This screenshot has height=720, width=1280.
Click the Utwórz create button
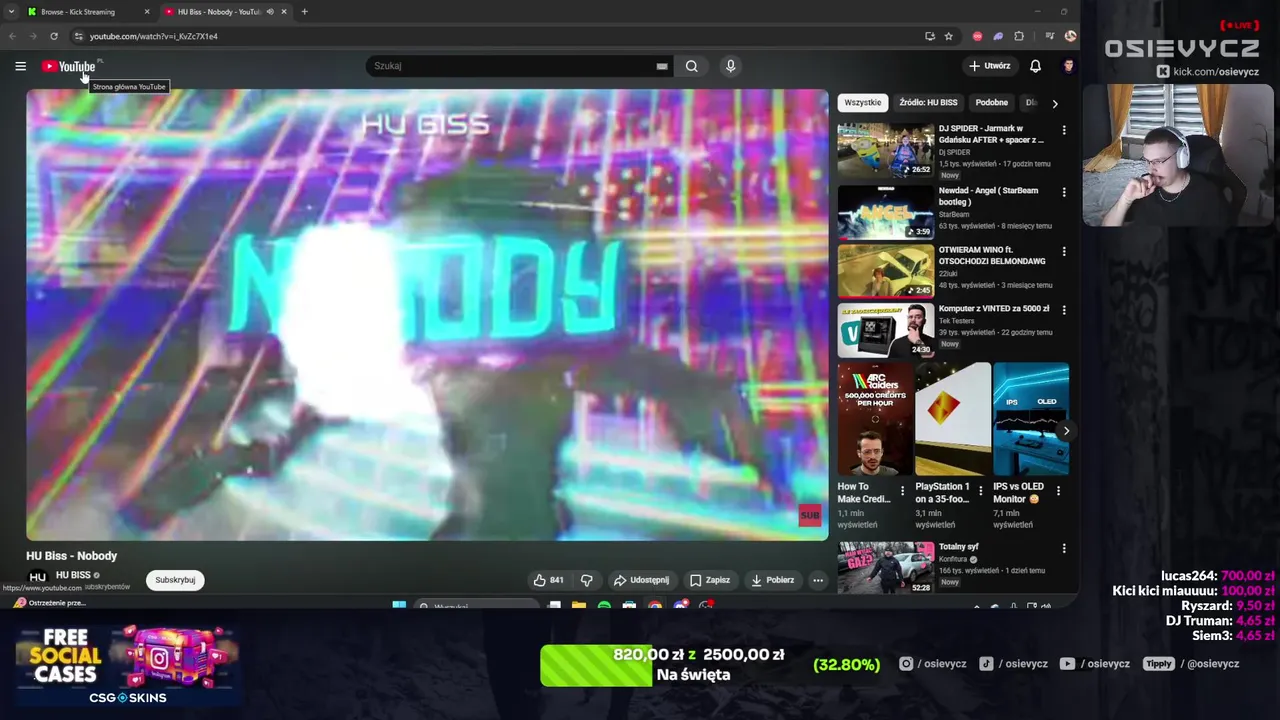coord(990,66)
